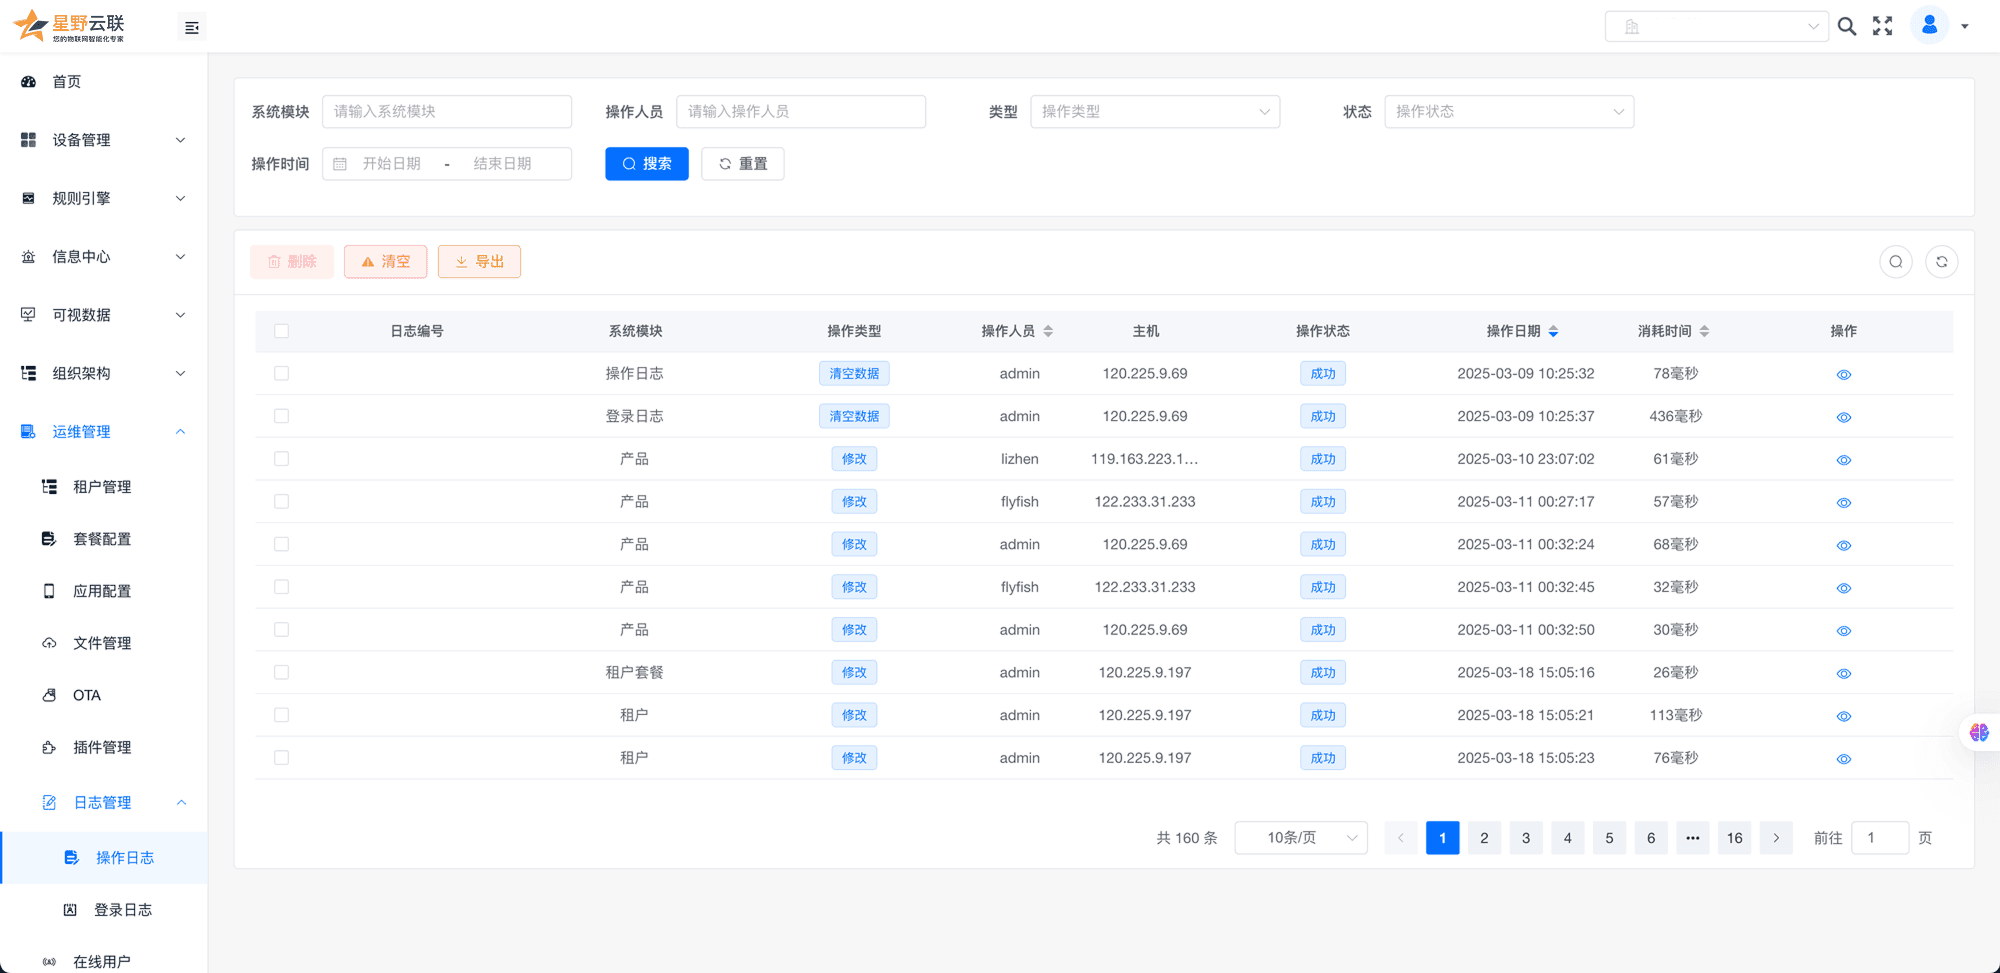
Task: Tick the checkbox for lizhen's 产品 row
Action: pos(282,459)
